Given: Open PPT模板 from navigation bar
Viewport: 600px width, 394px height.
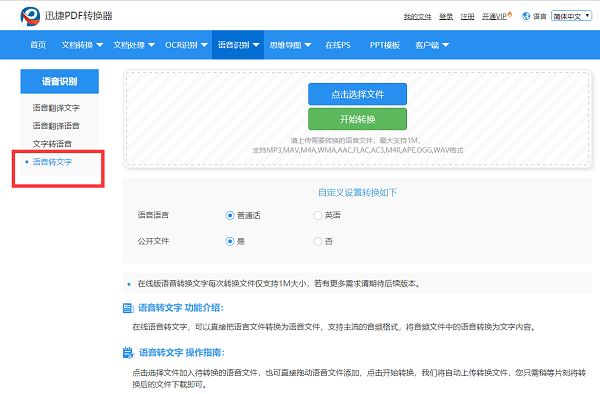Looking at the screenshot, I should (385, 45).
